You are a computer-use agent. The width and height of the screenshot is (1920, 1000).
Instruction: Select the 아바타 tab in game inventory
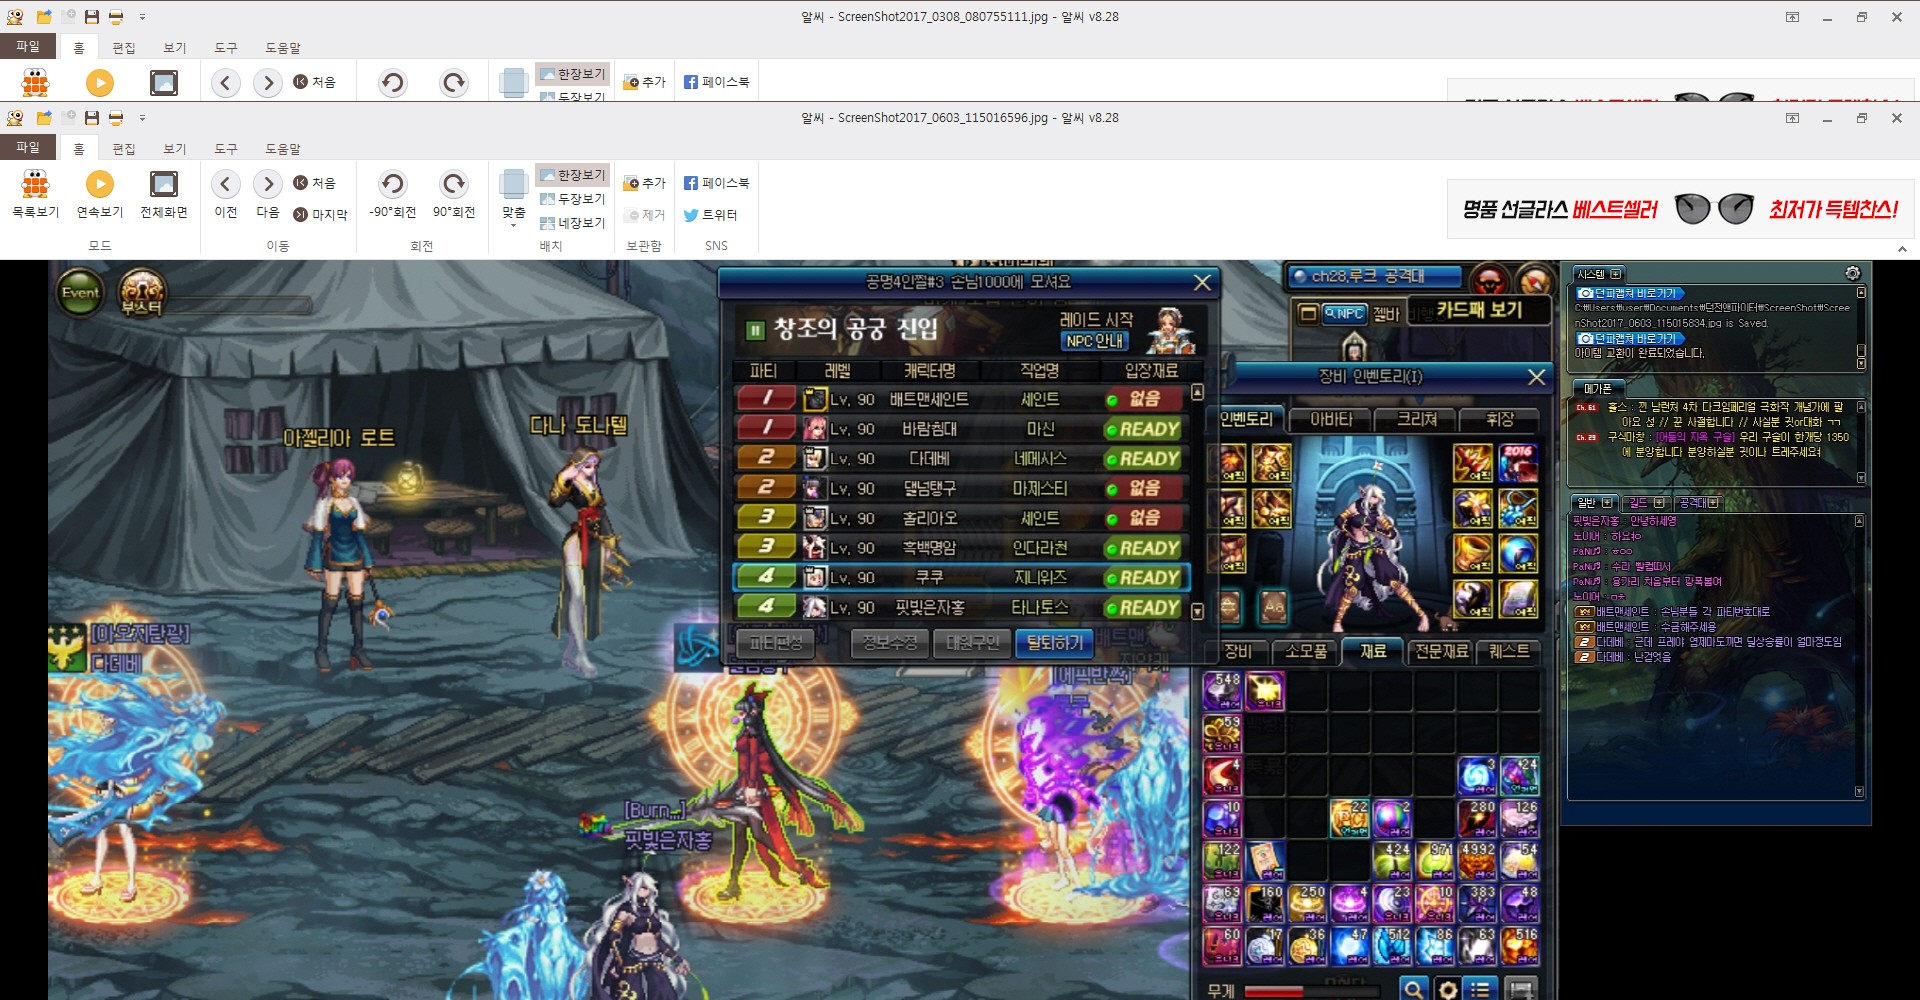[1331, 420]
